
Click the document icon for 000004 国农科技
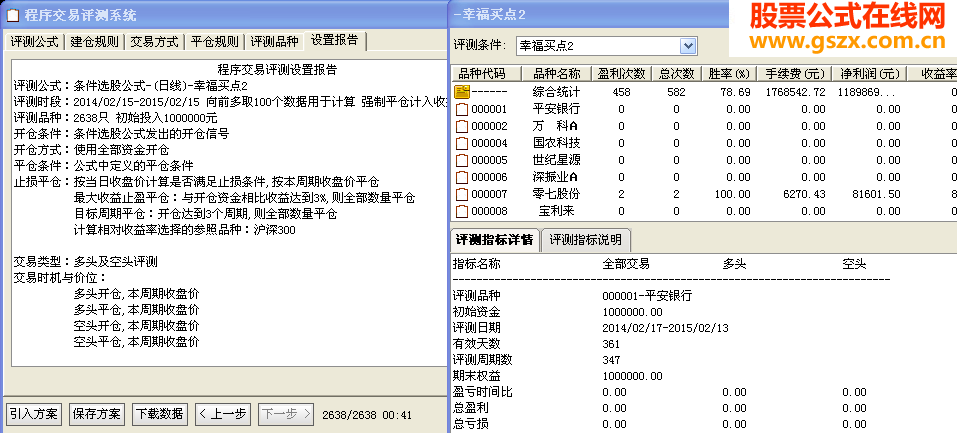pyautogui.click(x=462, y=144)
